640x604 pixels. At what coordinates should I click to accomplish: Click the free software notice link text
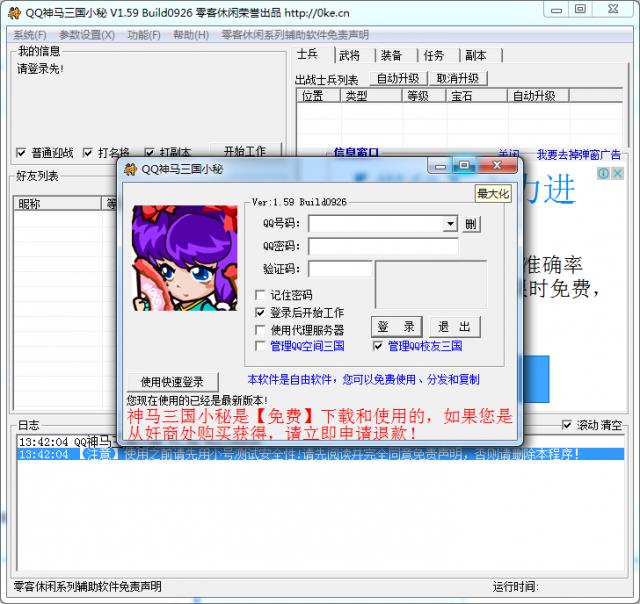pyautogui.click(x=363, y=380)
